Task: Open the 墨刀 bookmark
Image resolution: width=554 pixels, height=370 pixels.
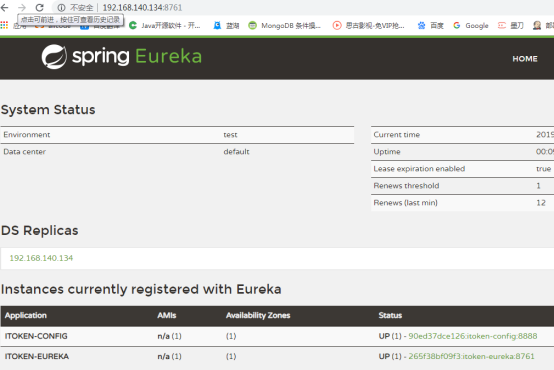Action: [x=511, y=25]
